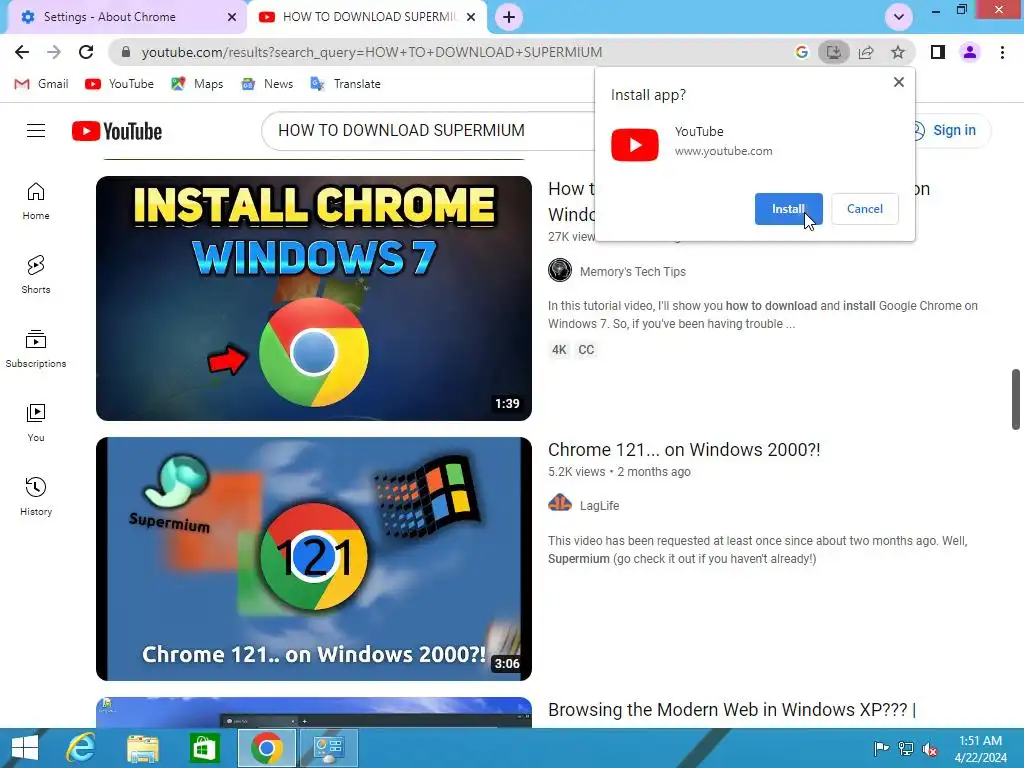The image size is (1024, 768).
Task: Open Memory's Tech Tips channel name
Action: click(x=632, y=272)
